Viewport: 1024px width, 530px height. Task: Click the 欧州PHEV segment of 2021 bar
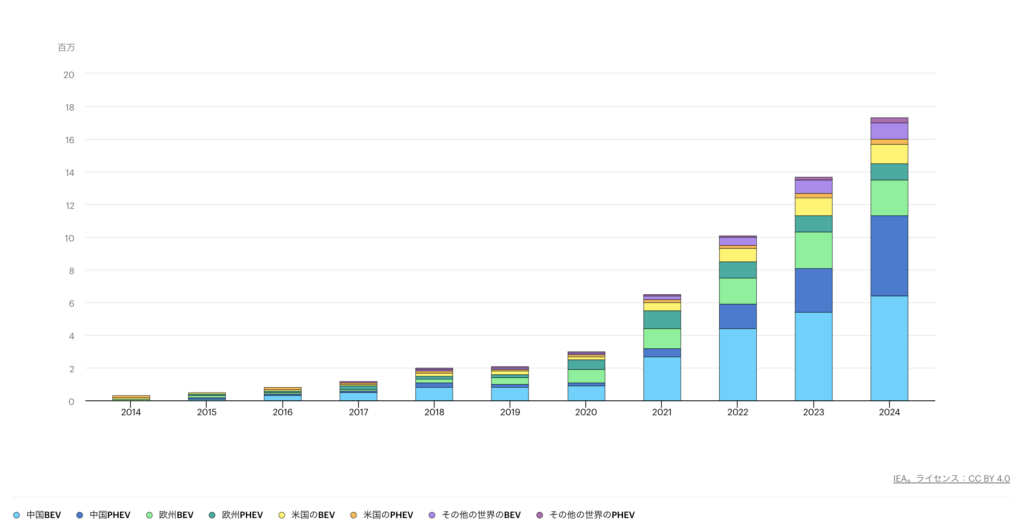[662, 320]
